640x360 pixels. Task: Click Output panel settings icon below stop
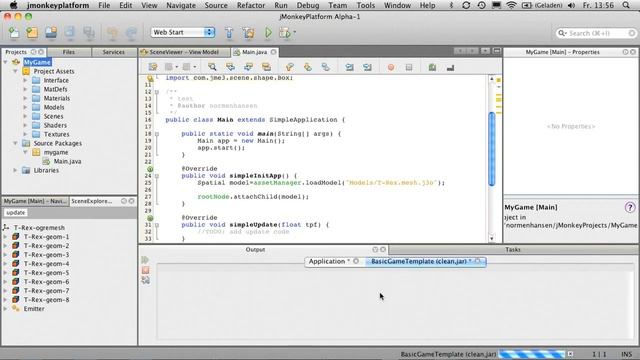pos(145,280)
